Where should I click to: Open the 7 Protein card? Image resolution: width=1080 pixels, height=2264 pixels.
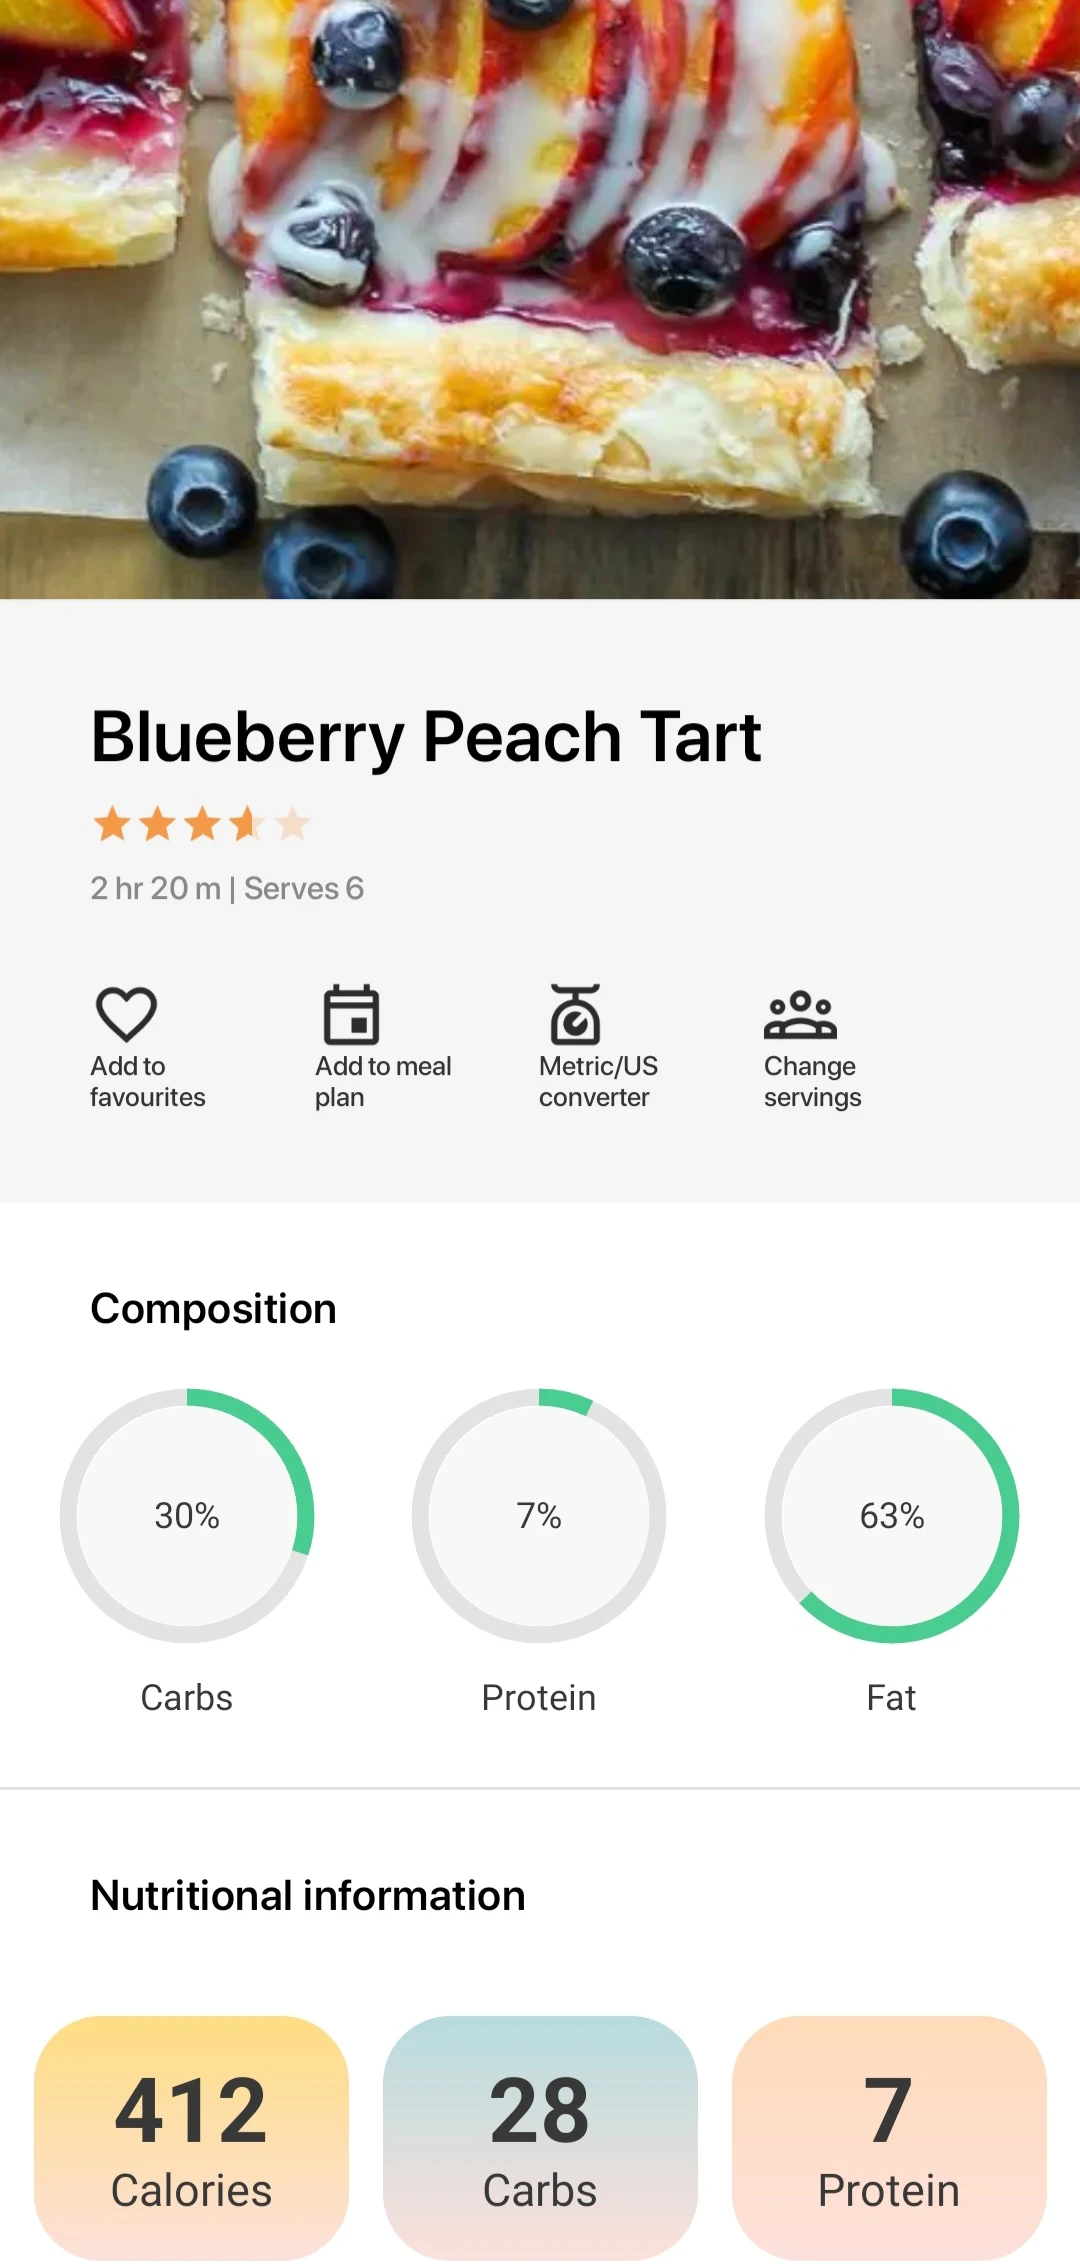click(x=889, y=2138)
